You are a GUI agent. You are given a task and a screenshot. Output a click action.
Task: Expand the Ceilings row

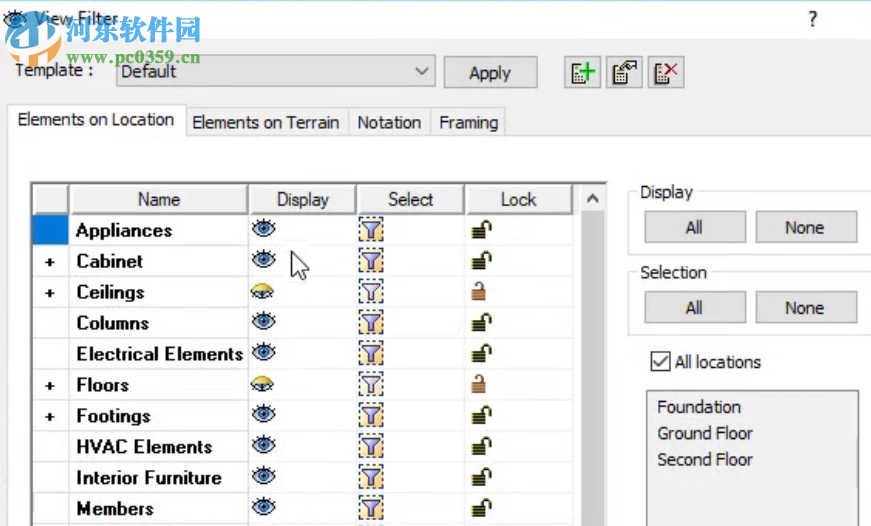click(x=50, y=293)
